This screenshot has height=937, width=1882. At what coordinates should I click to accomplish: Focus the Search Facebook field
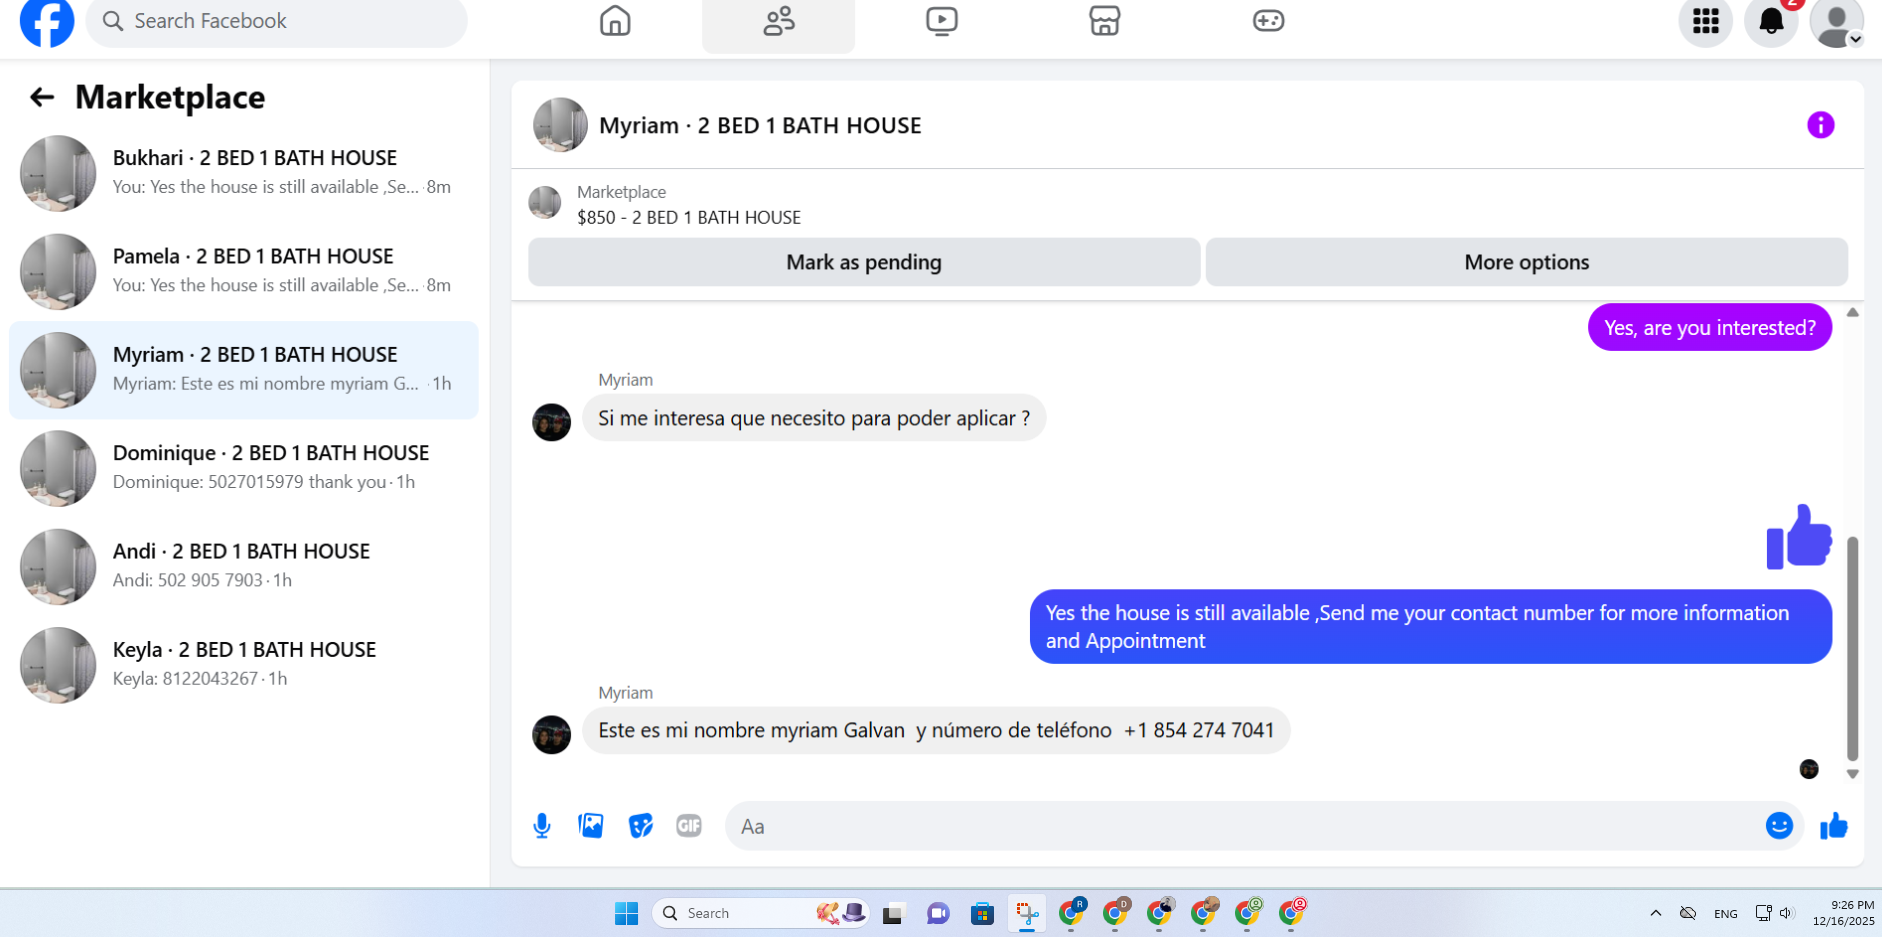click(x=276, y=21)
